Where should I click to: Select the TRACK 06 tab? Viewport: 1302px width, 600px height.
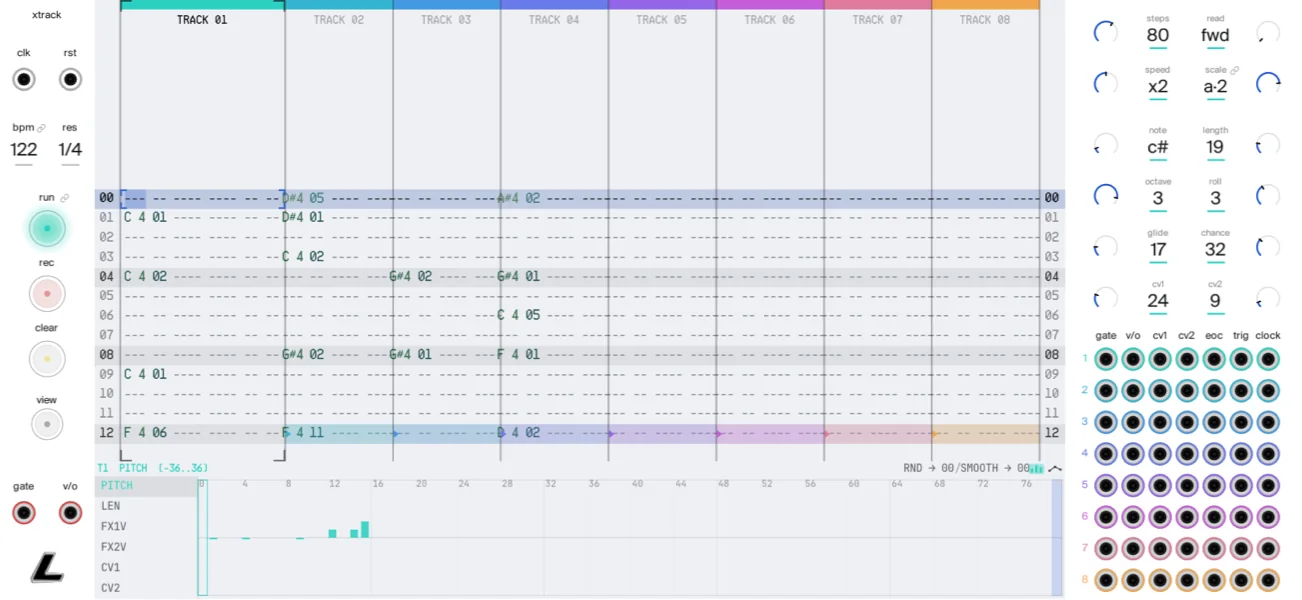770,20
